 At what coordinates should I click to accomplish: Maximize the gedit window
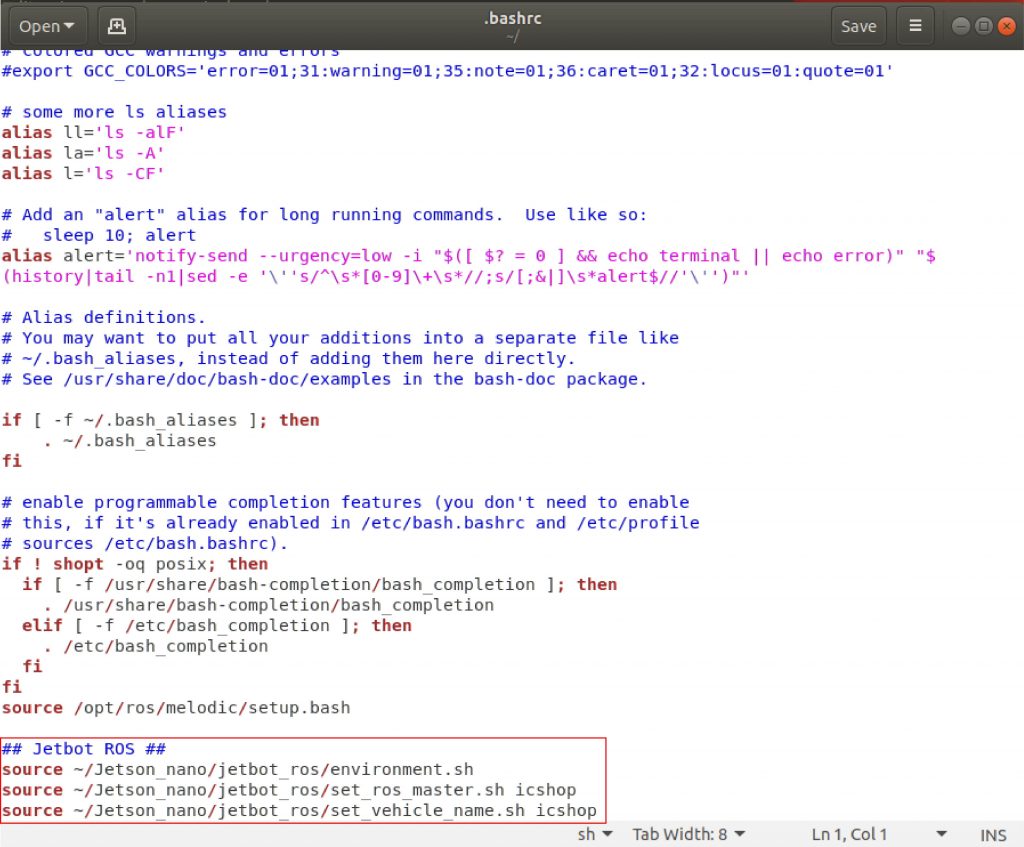coord(984,26)
